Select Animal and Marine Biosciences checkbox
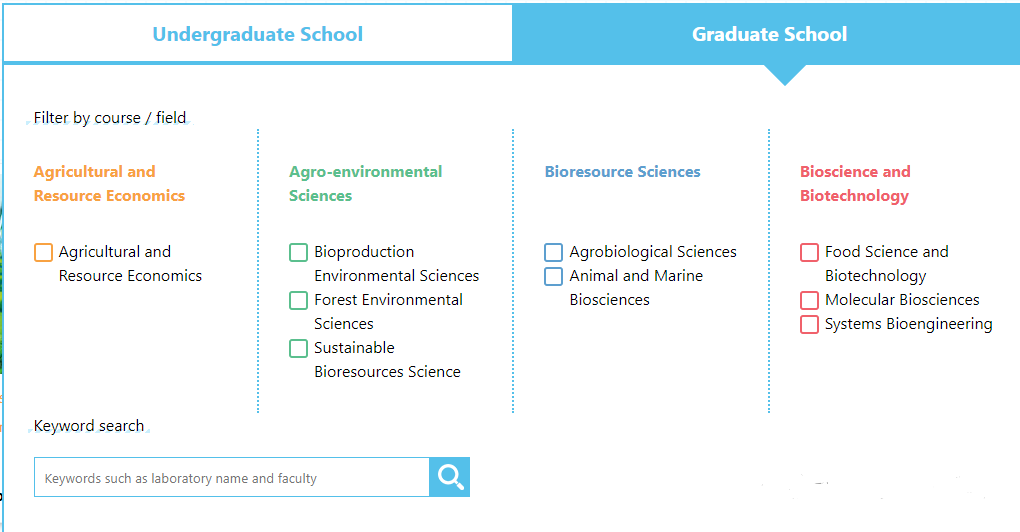Viewport: 1020px width, 532px height. click(x=553, y=276)
